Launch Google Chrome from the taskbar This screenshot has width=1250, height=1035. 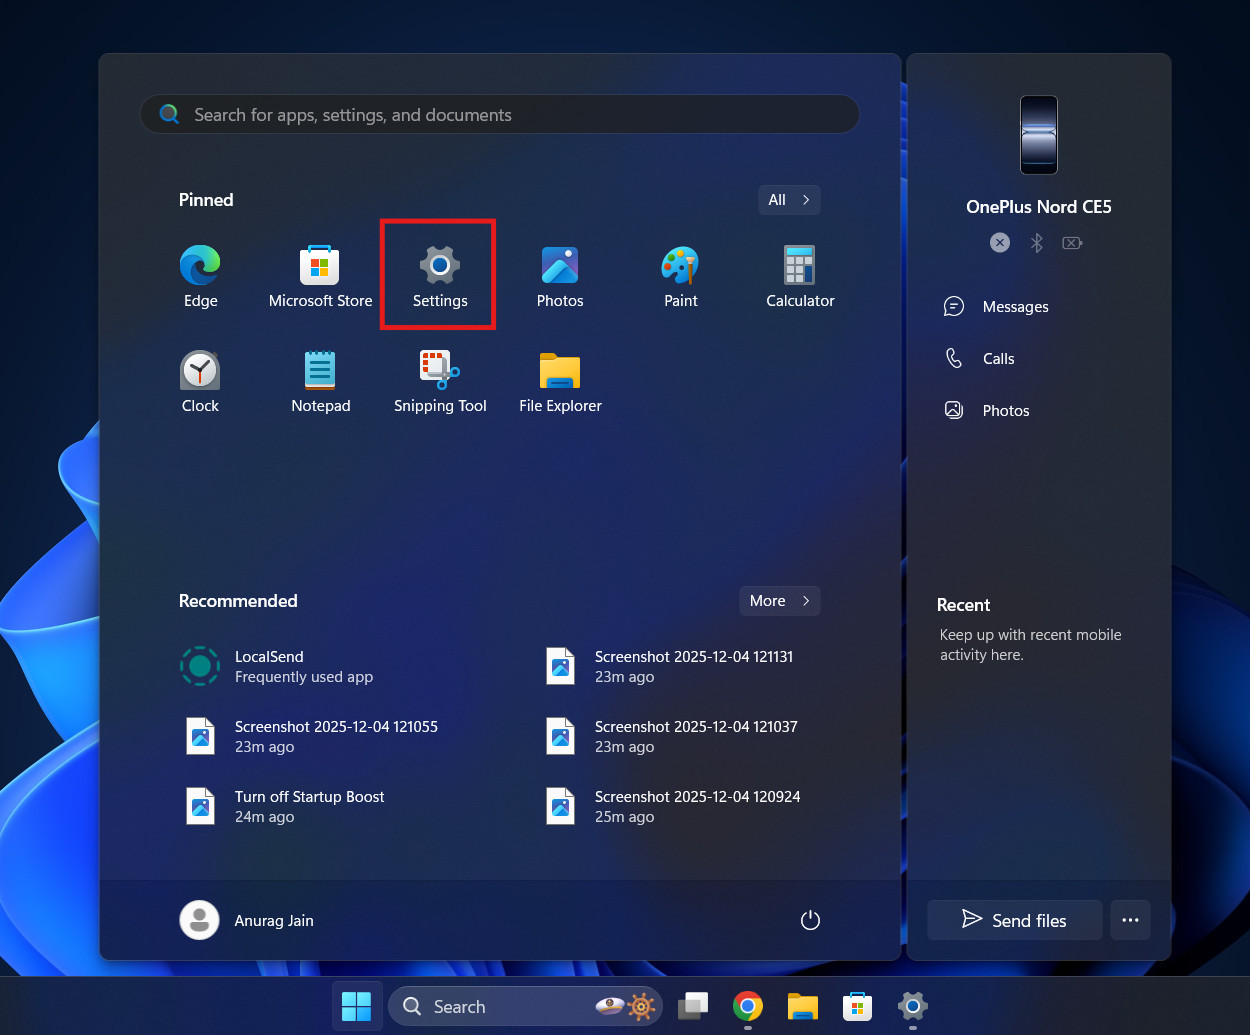coord(747,1006)
